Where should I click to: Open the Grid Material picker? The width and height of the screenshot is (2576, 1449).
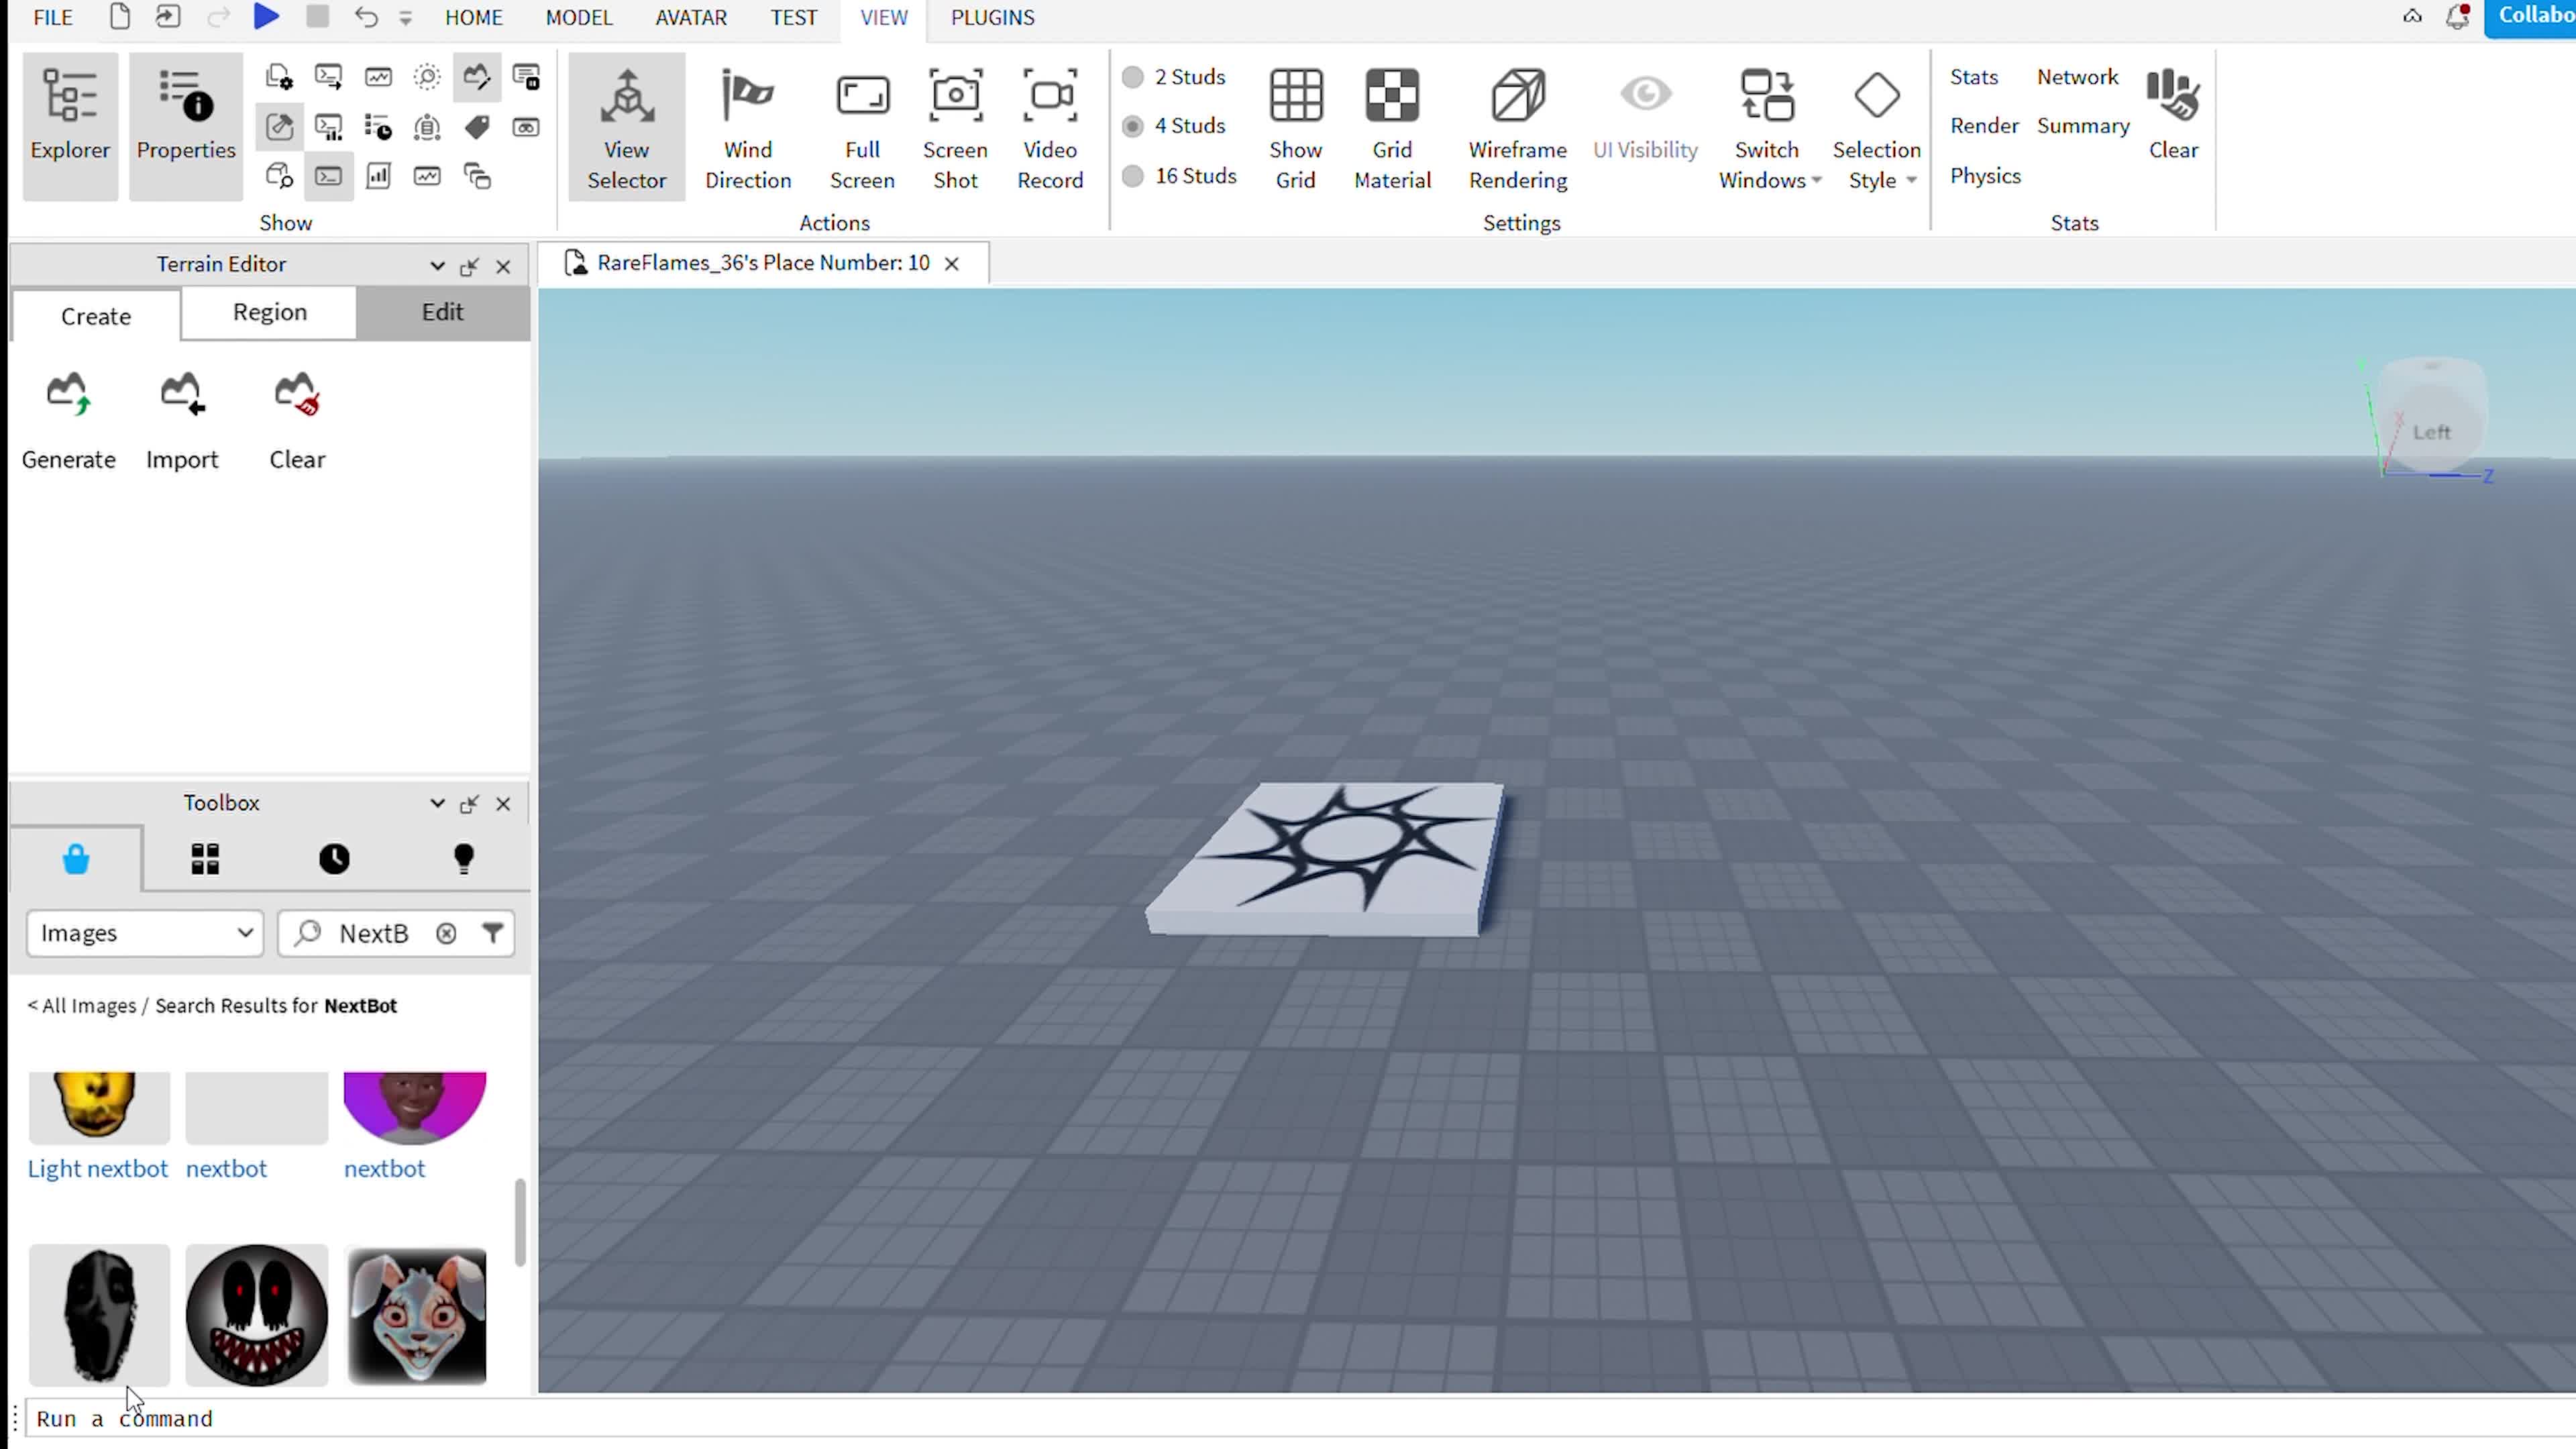click(x=1392, y=125)
